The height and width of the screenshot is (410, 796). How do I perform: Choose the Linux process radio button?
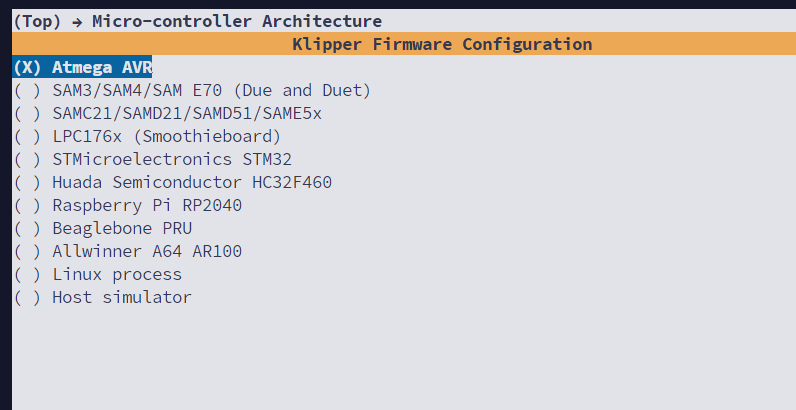coord(27,274)
